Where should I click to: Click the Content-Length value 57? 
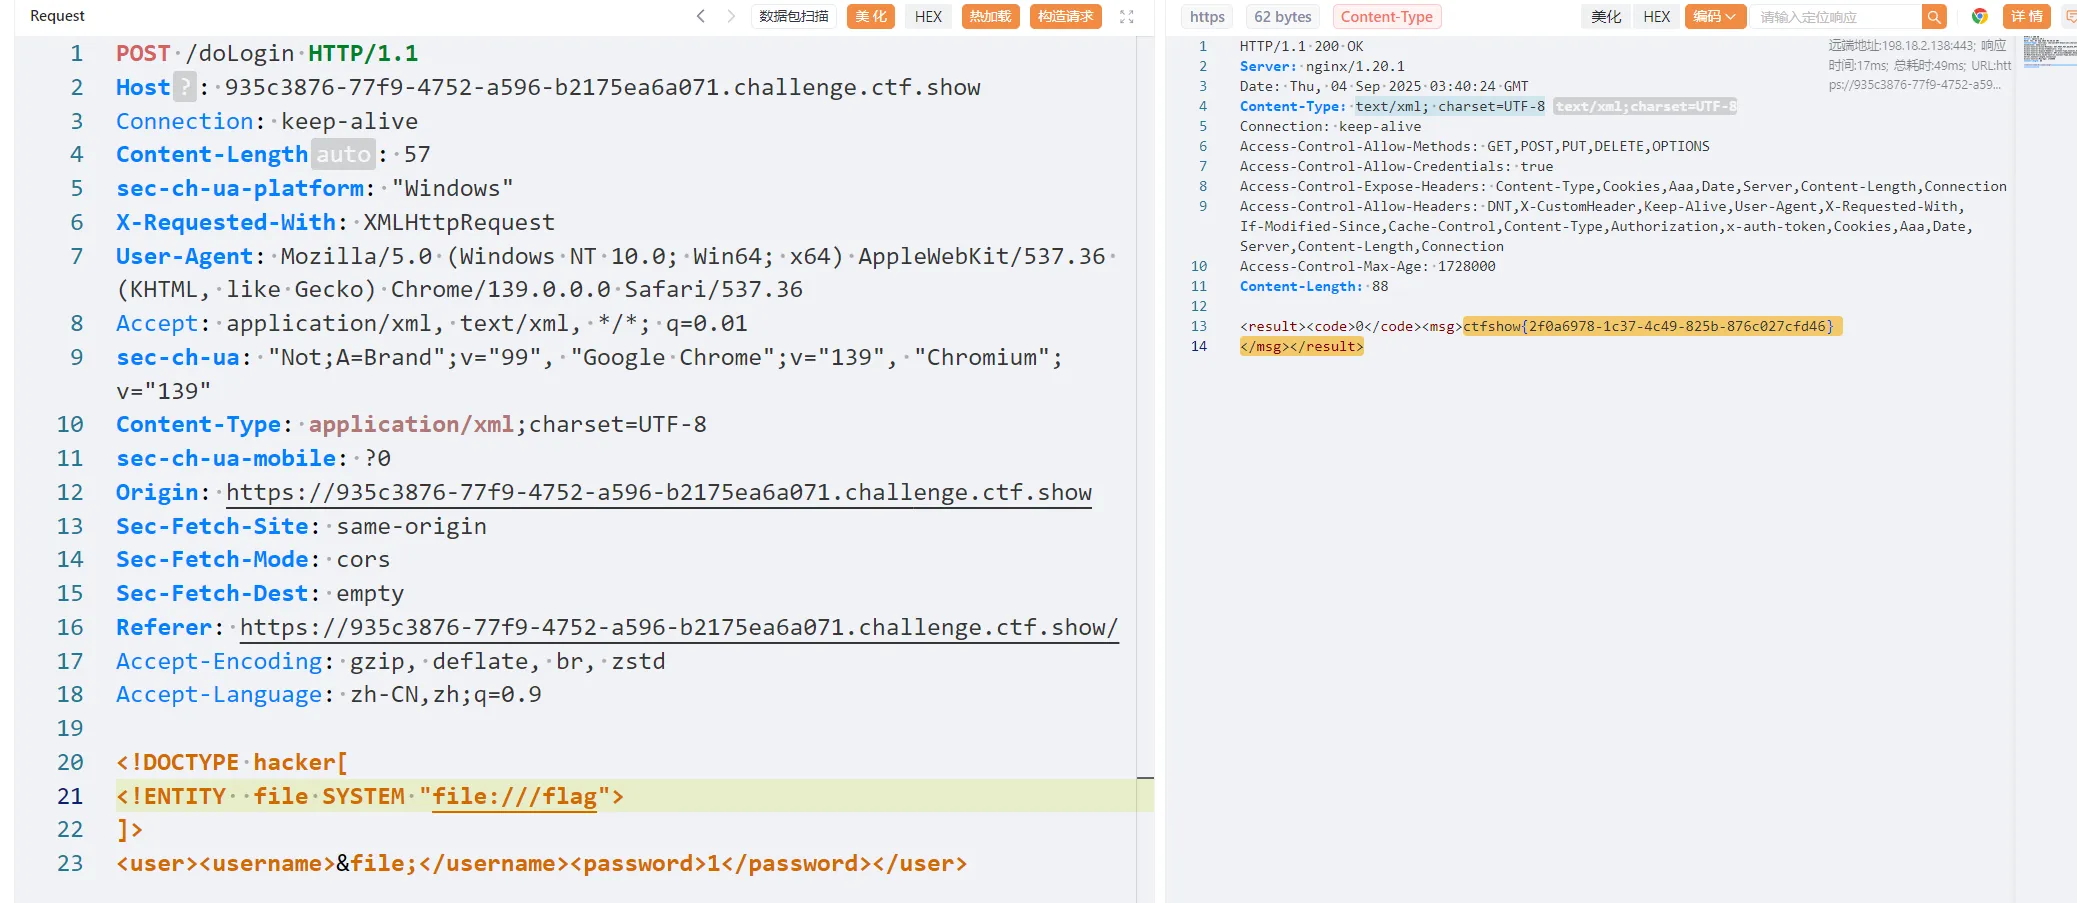[x=417, y=154]
